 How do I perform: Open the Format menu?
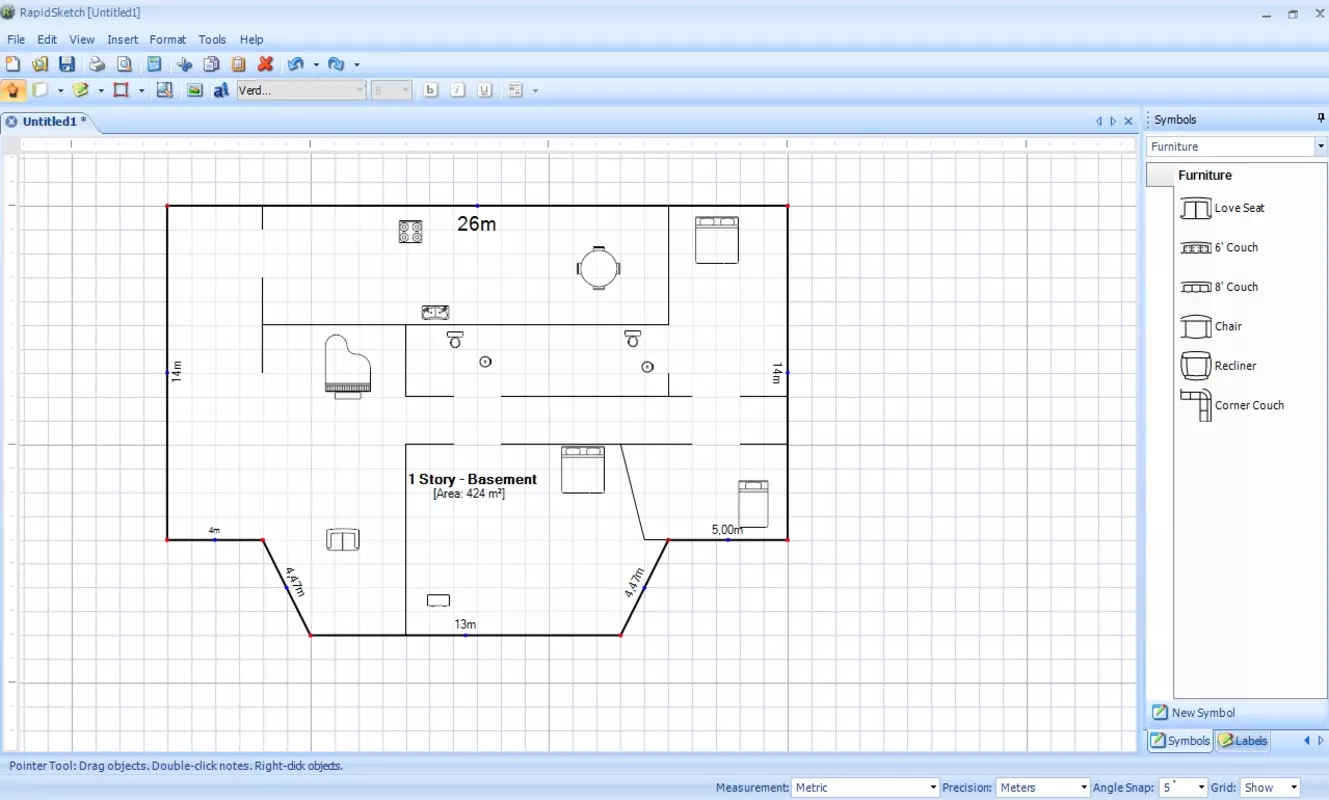point(168,40)
